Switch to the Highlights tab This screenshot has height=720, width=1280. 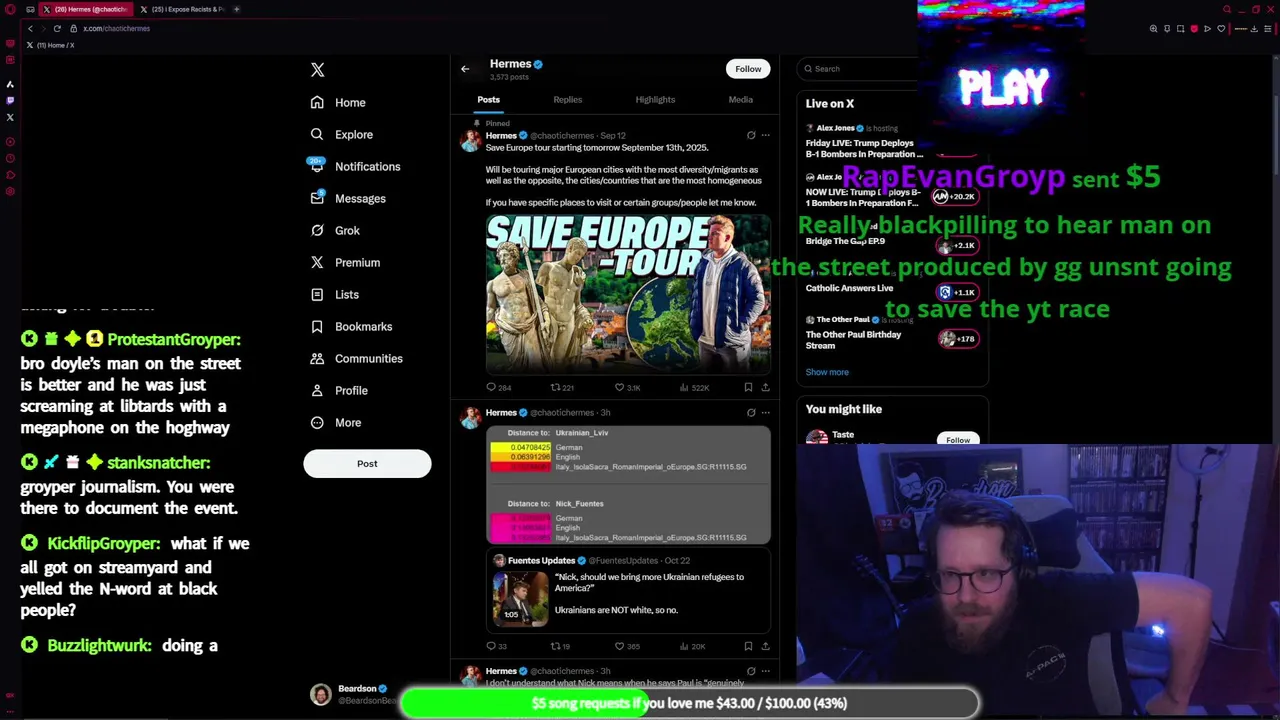655,100
